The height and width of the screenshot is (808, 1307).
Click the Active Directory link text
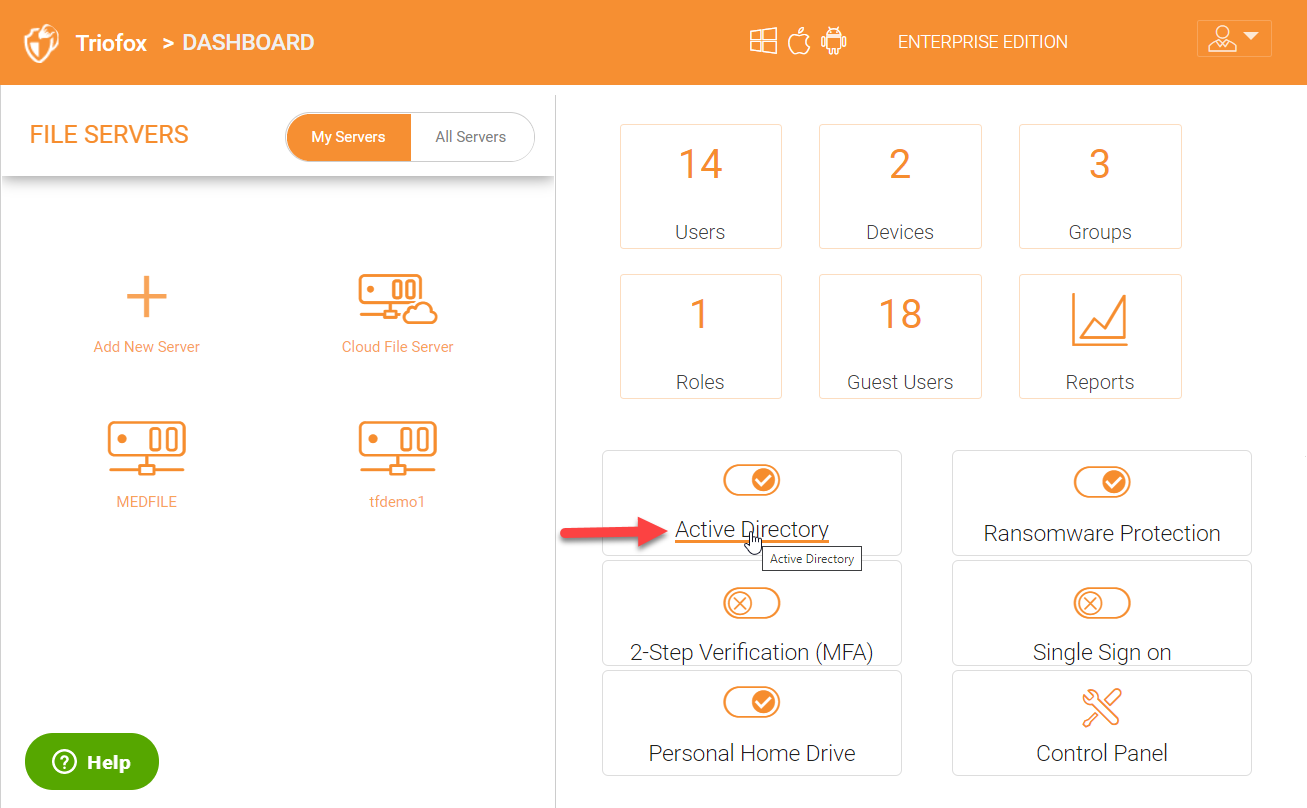click(752, 530)
